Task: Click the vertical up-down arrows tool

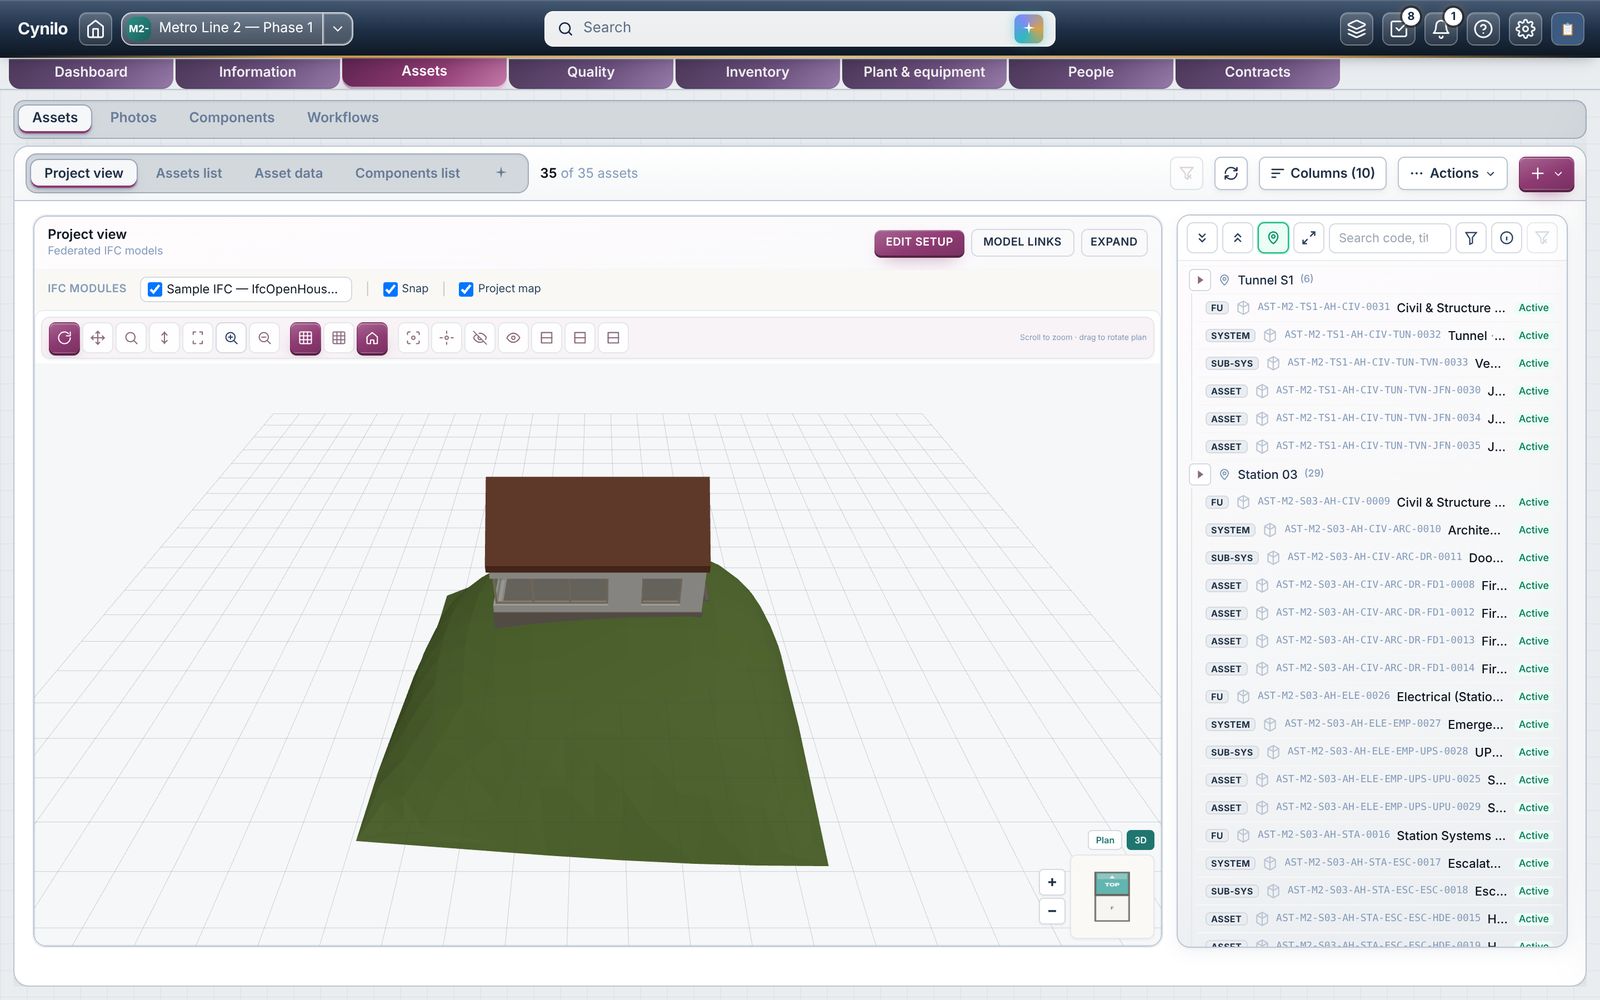Action: point(164,338)
